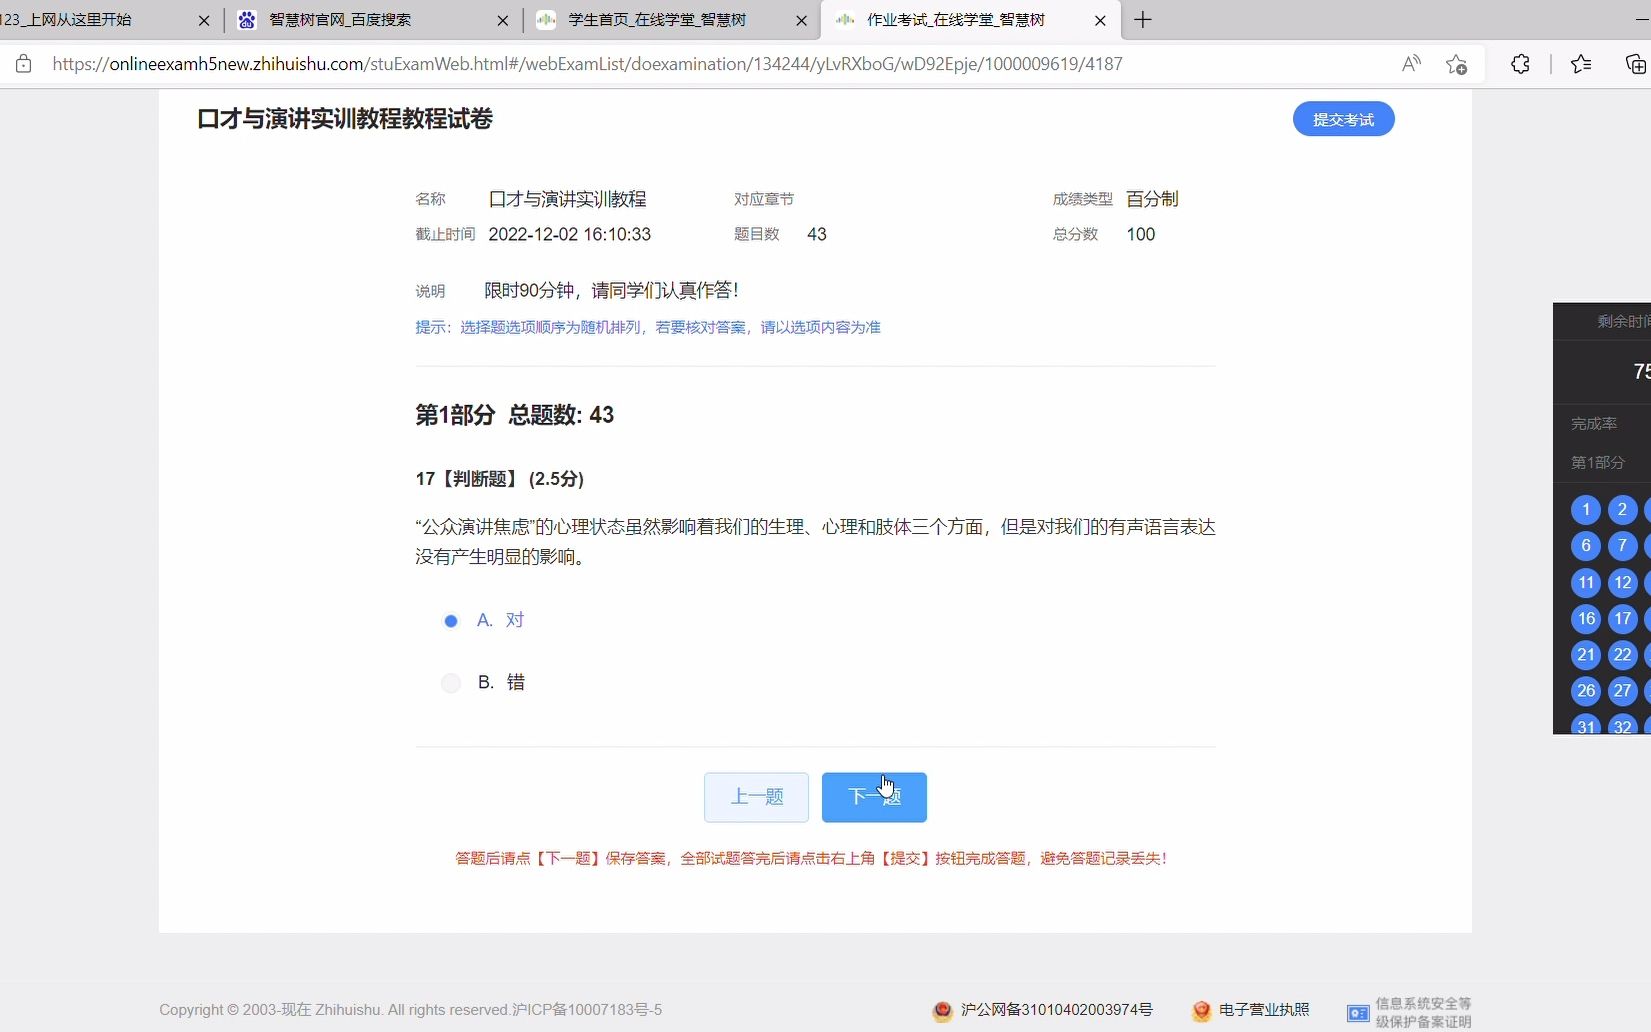The image size is (1651, 1032).
Task: Click the address bar URL
Action: coord(587,64)
